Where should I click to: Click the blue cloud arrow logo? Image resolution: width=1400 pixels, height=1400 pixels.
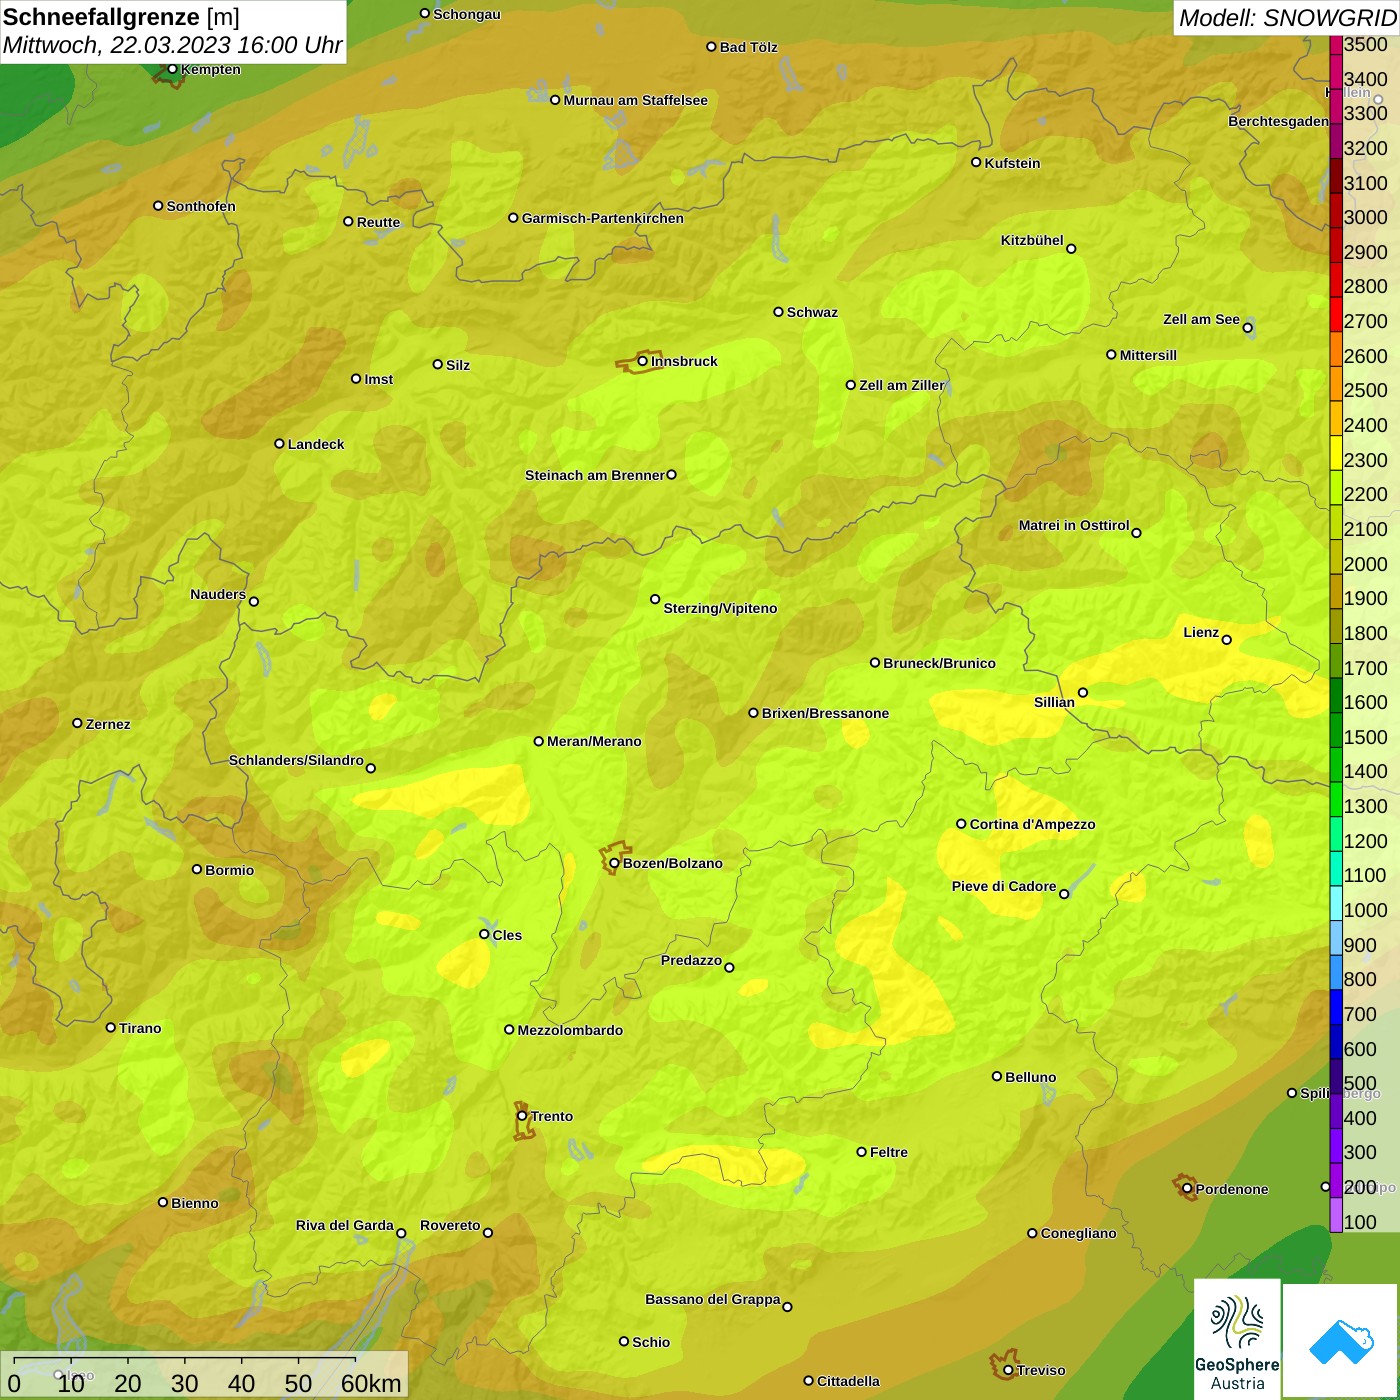(x=1341, y=1341)
